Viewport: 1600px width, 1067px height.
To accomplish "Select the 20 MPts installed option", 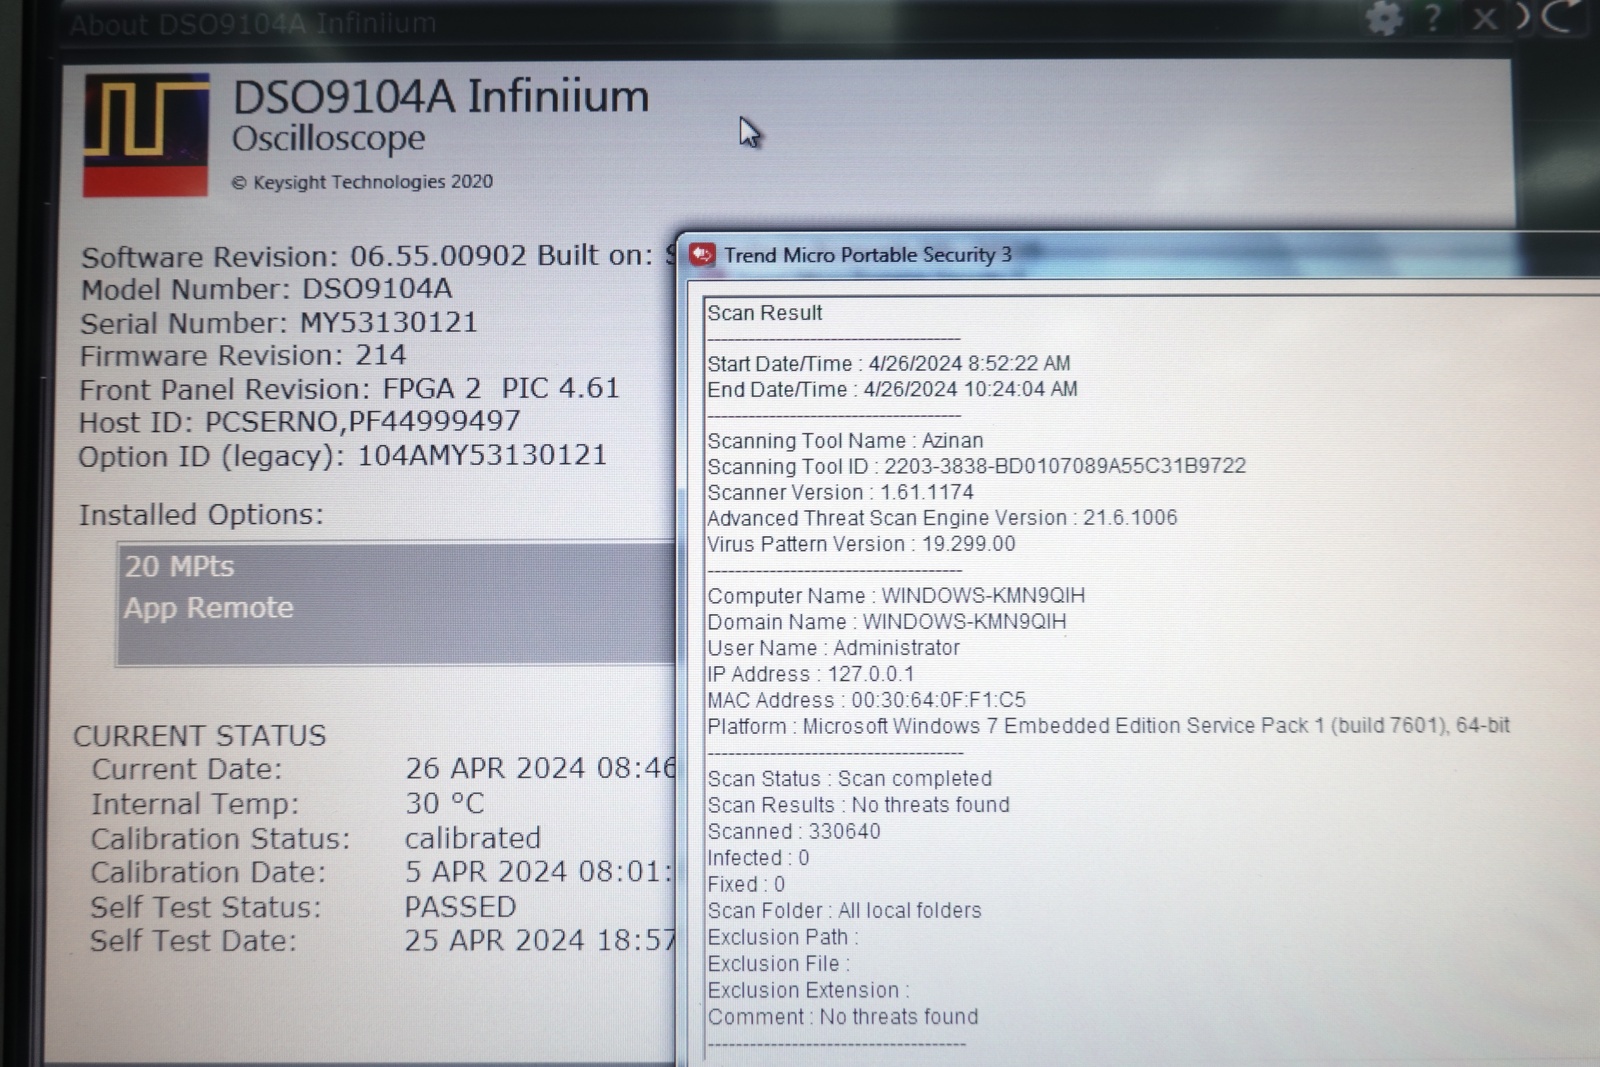I will tap(179, 567).
